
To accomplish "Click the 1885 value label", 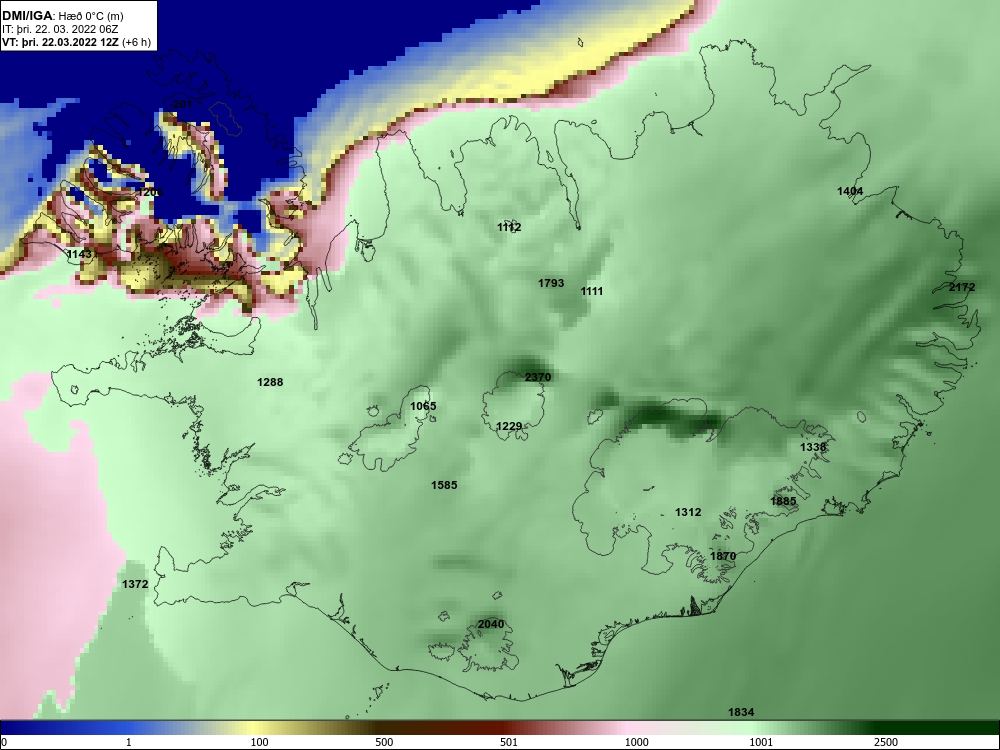I will [783, 501].
